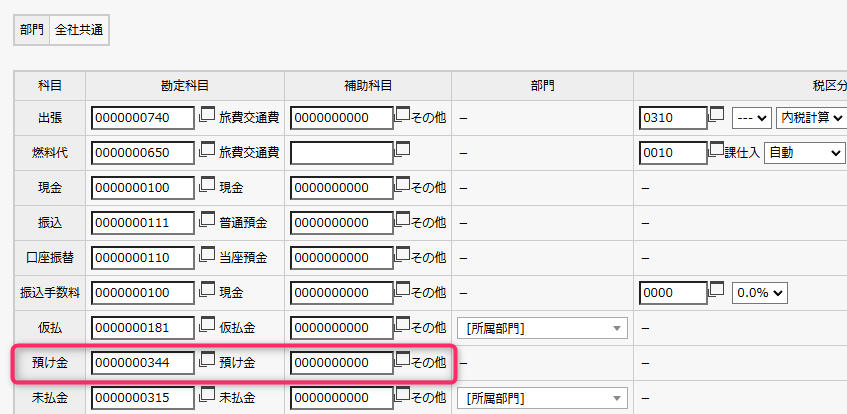The image size is (847, 414).
Task: Expand the 自動 dropdown in 燃料代 row
Action: pyautogui.click(x=804, y=153)
